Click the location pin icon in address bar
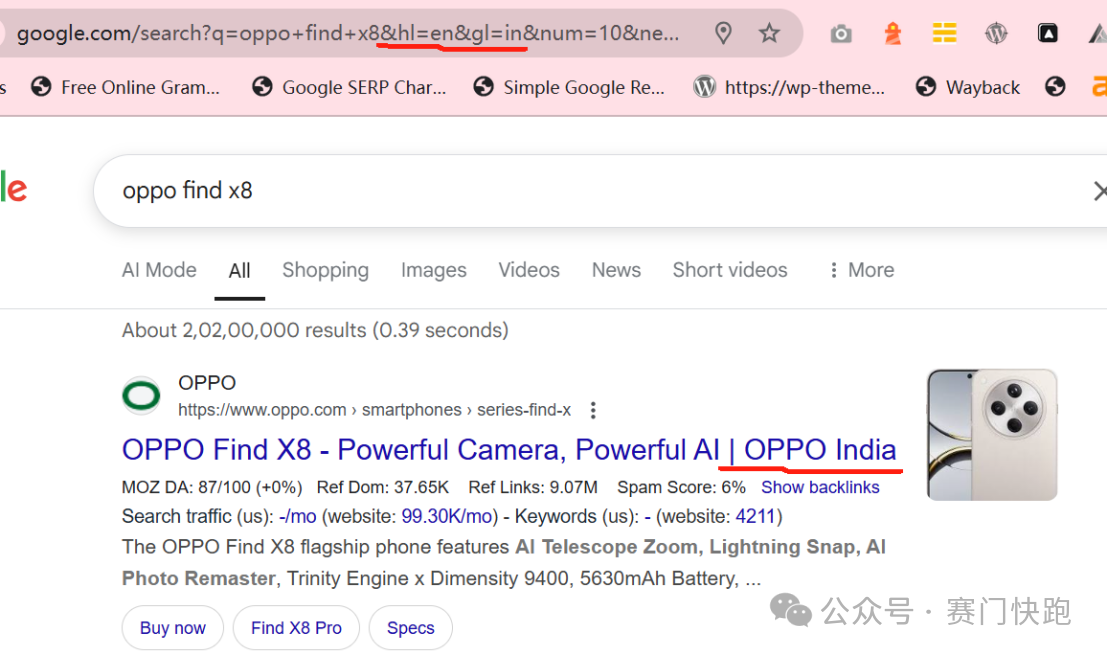Image resolution: width=1107 pixels, height=655 pixels. [723, 32]
